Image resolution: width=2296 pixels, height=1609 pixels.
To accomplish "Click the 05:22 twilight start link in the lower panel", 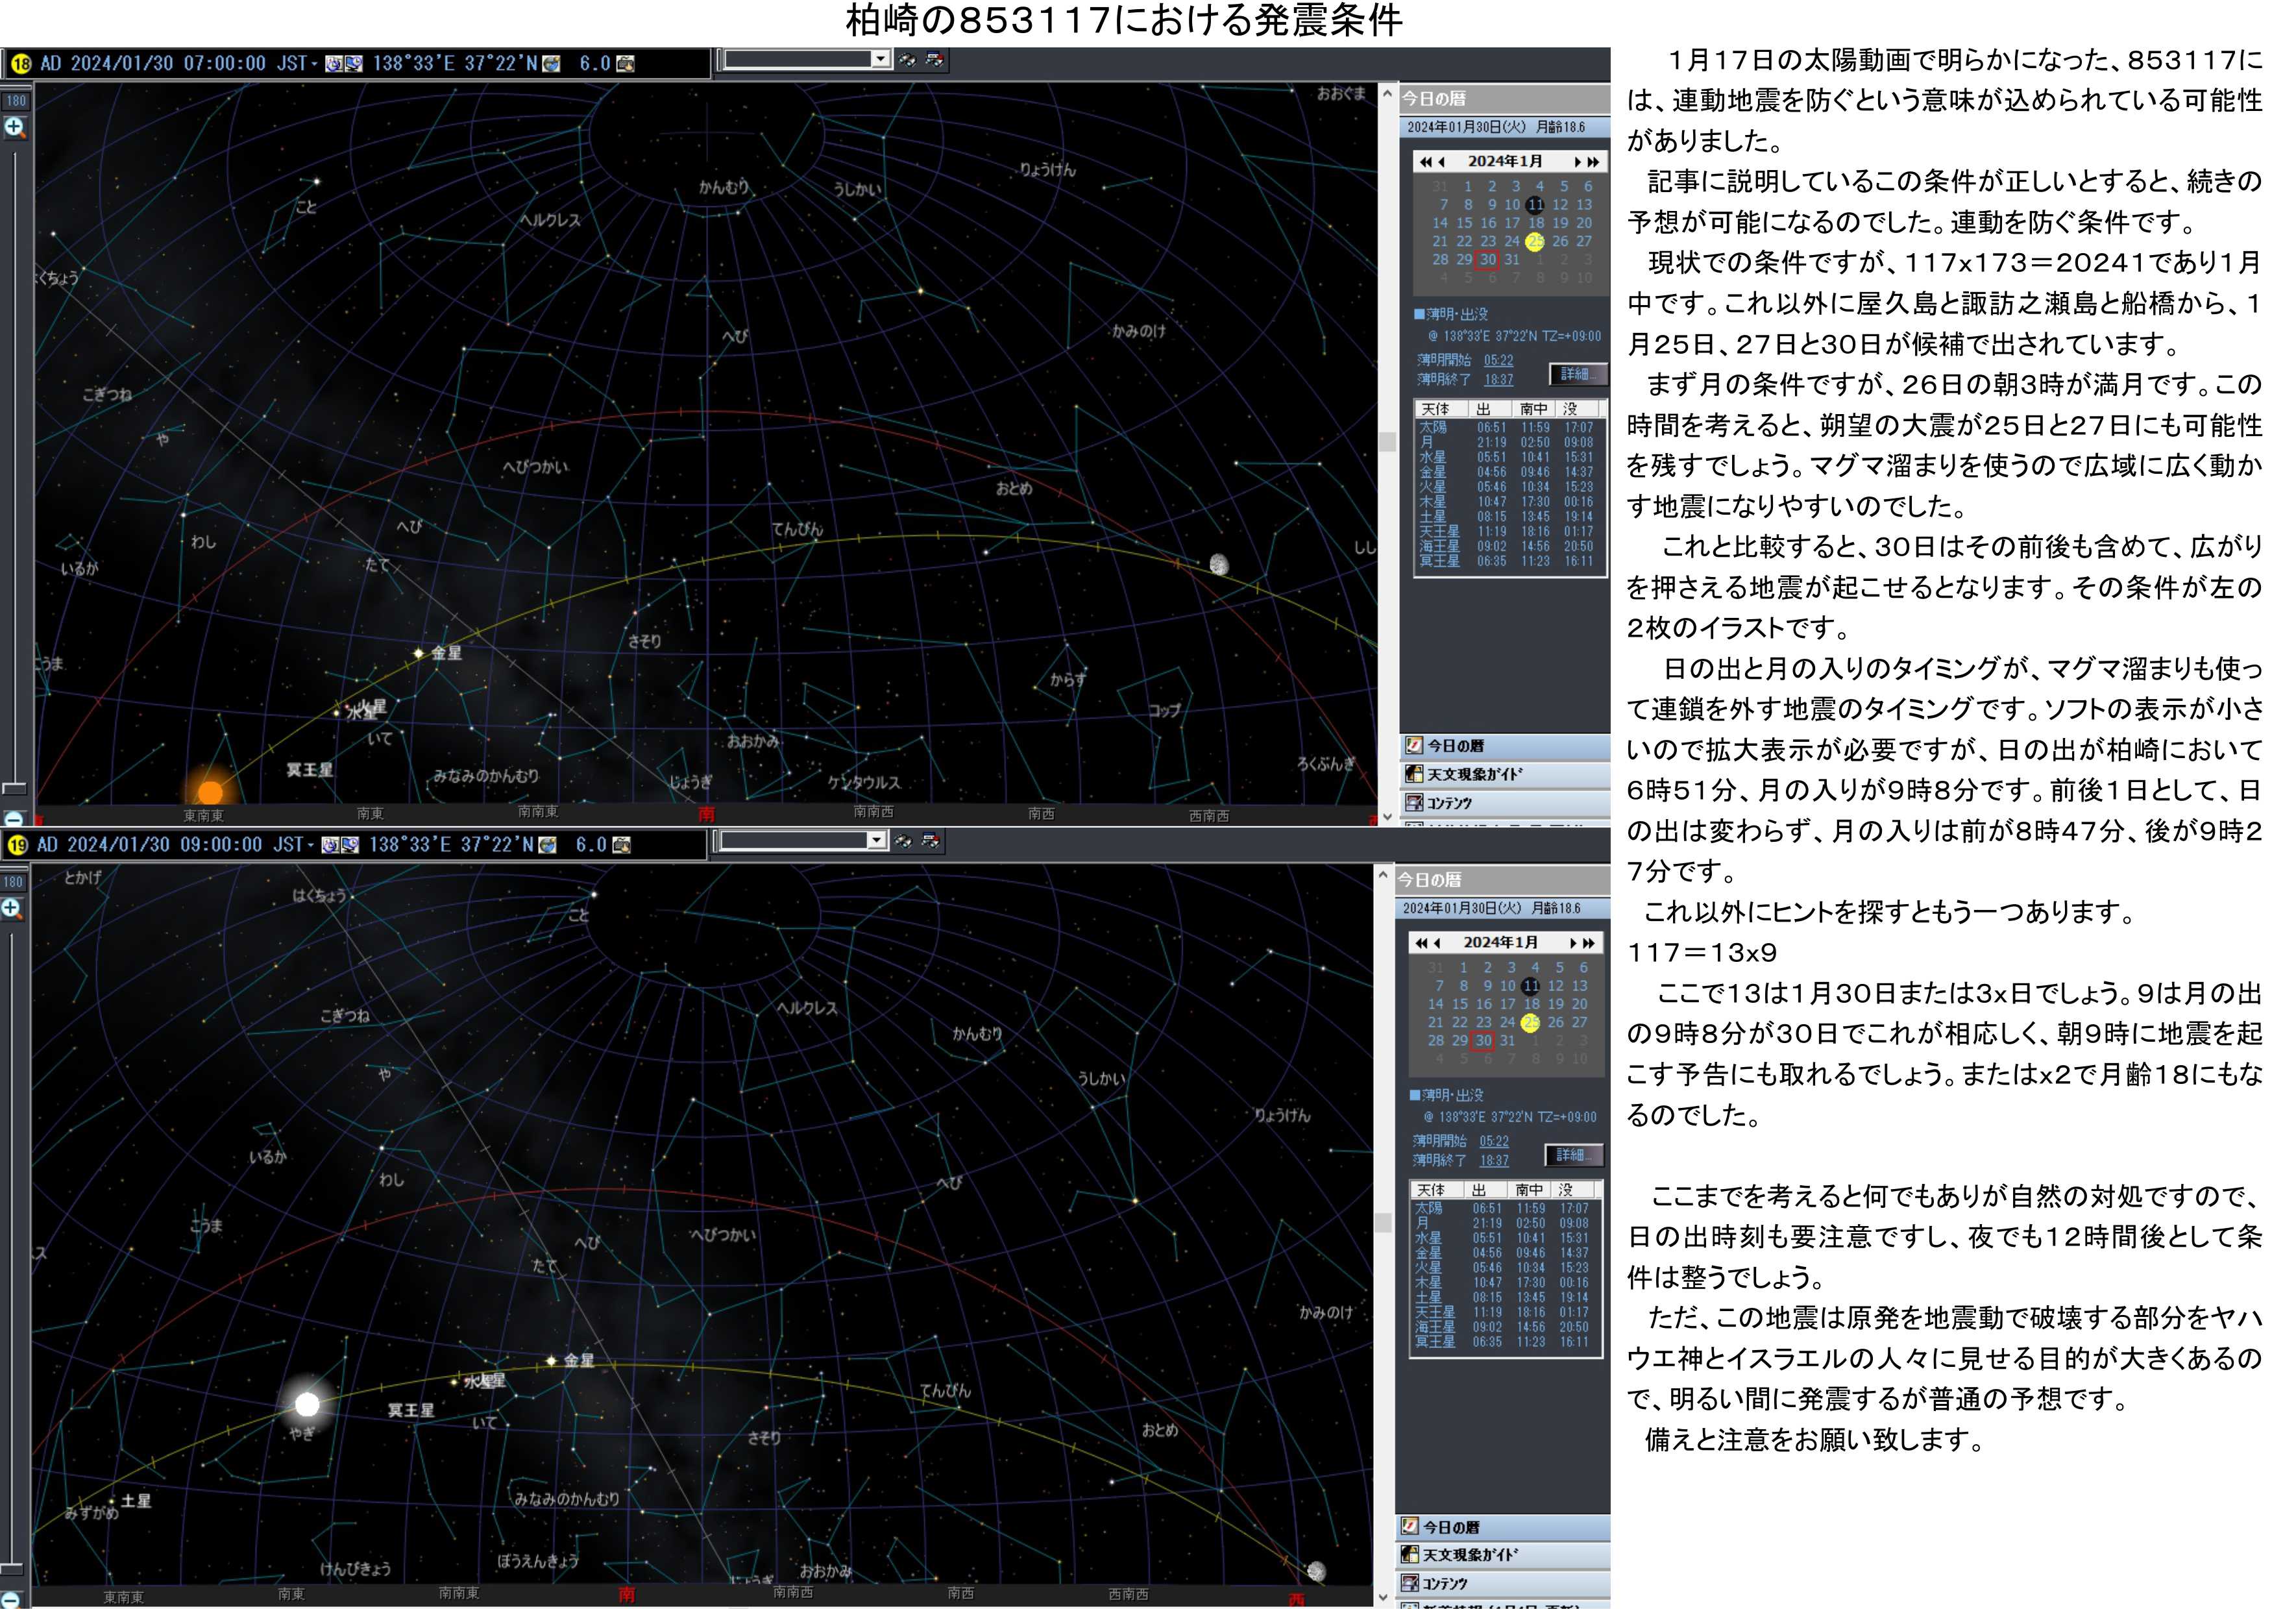I will tap(1494, 1141).
